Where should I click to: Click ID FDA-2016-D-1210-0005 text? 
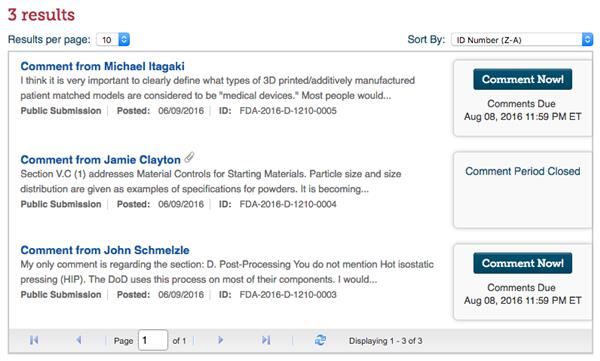[x=288, y=111]
